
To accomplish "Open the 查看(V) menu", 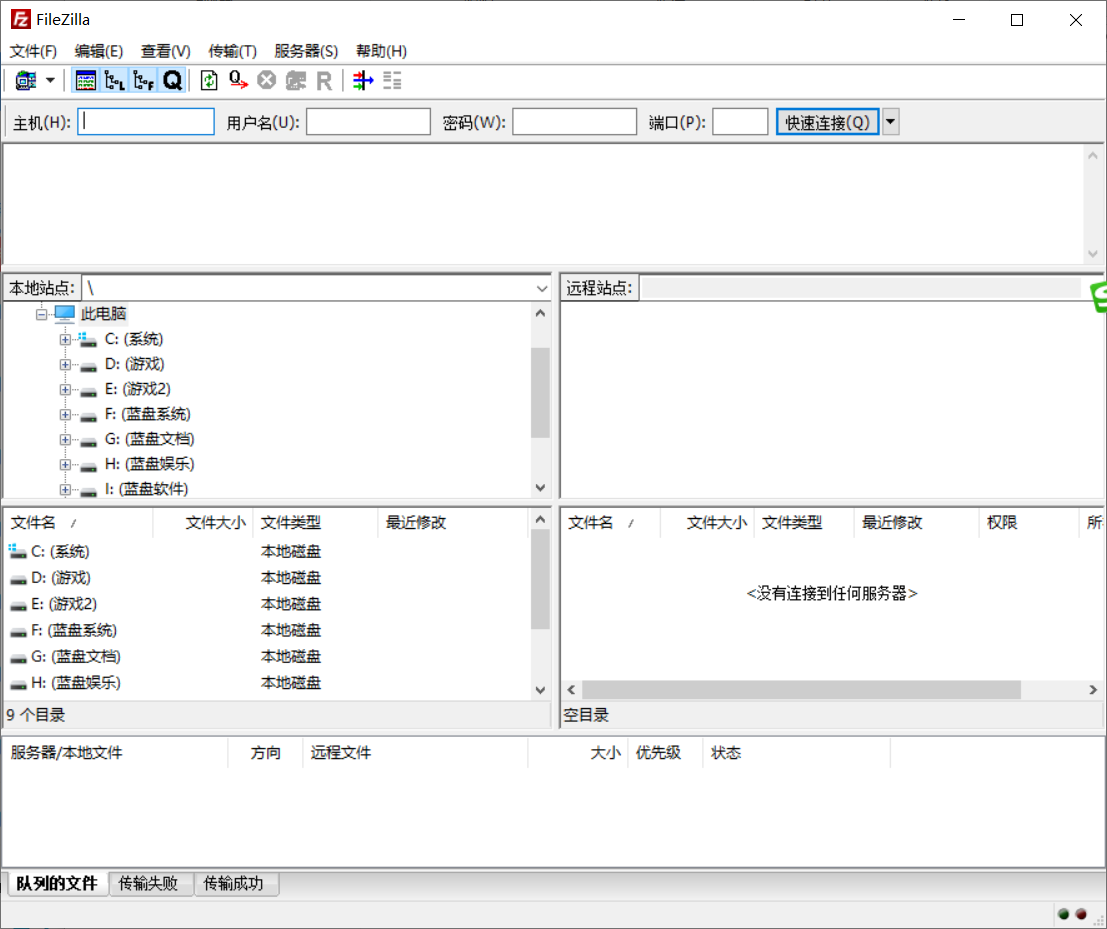I will point(165,51).
